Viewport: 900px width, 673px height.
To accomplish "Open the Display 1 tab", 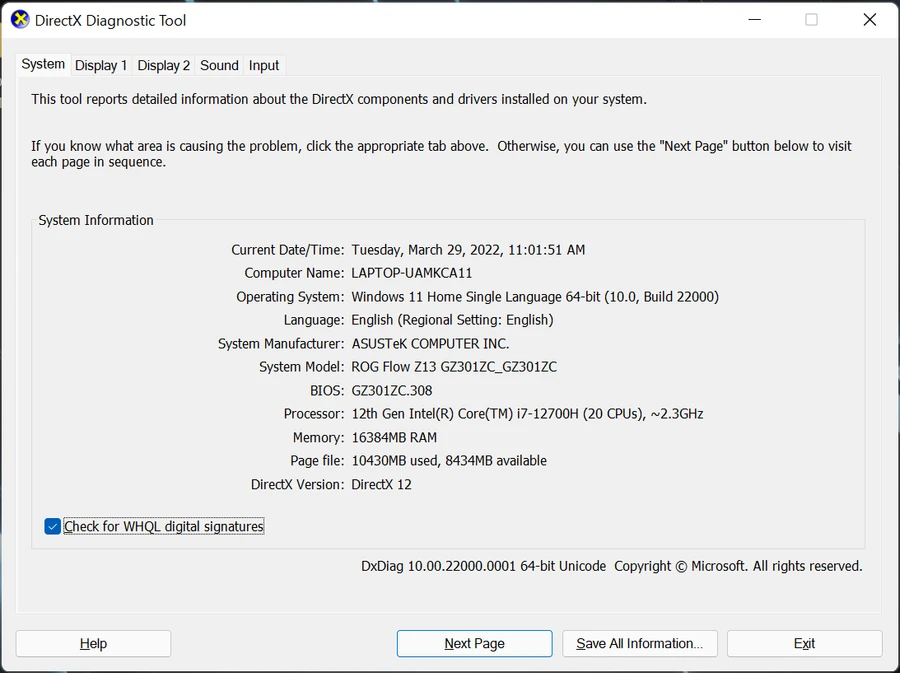I will click(x=101, y=65).
